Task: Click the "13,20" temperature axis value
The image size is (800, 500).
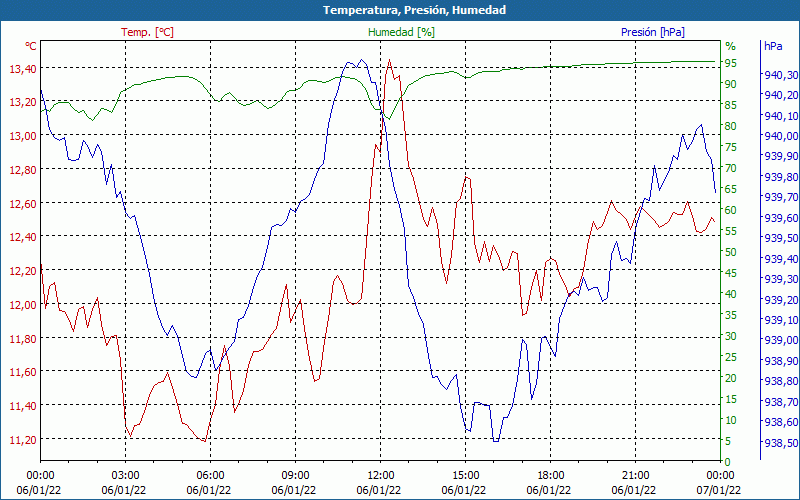Action: pyautogui.click(x=23, y=102)
